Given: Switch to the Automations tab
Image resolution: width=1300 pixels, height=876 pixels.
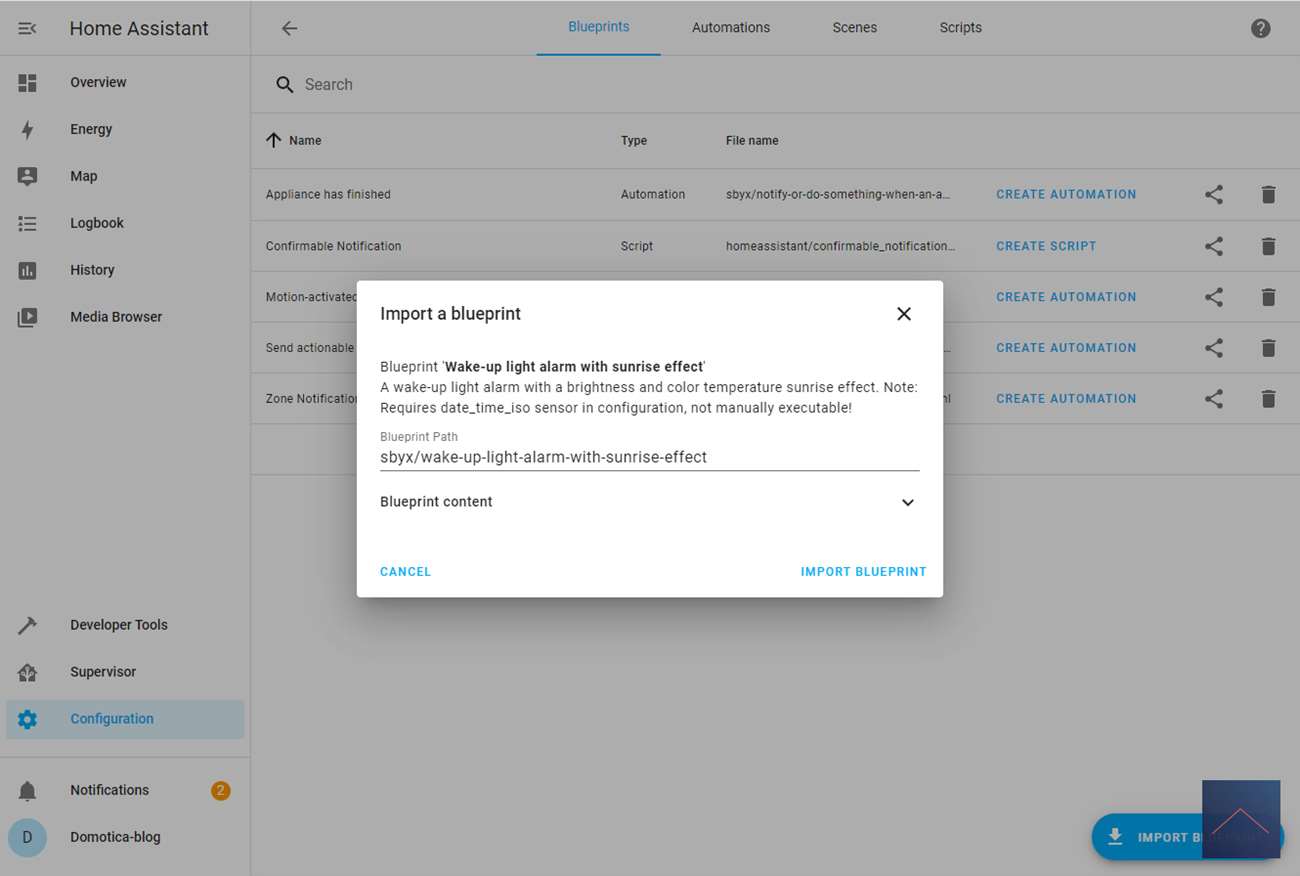Looking at the screenshot, I should 730,28.
